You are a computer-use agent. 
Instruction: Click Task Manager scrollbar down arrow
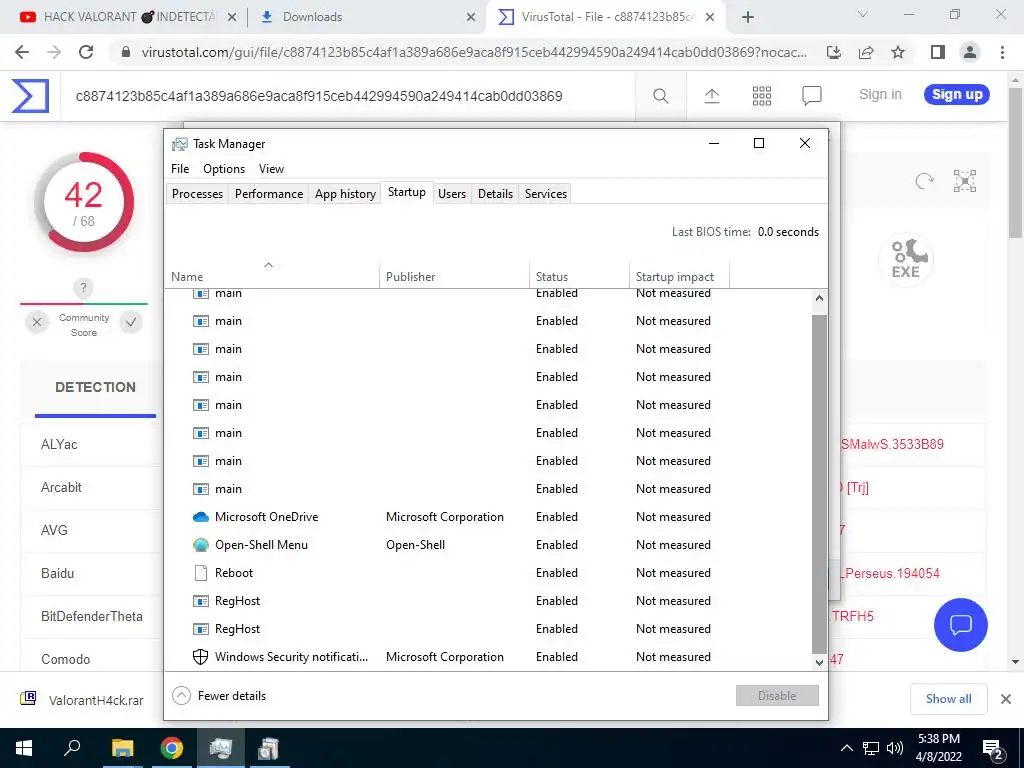click(820, 662)
